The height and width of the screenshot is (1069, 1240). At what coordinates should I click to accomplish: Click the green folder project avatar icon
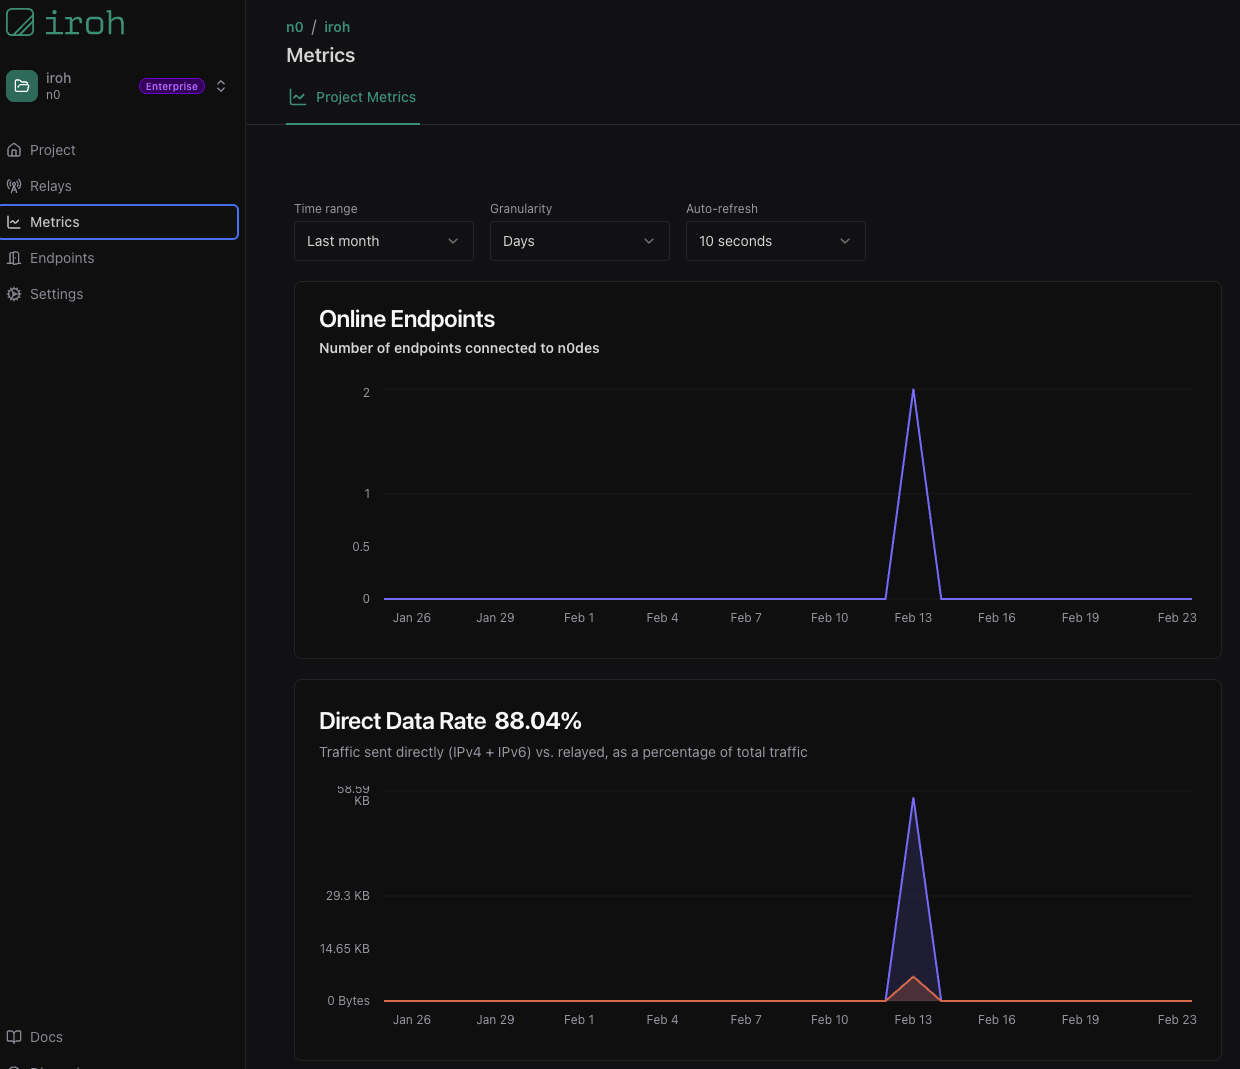(x=22, y=86)
